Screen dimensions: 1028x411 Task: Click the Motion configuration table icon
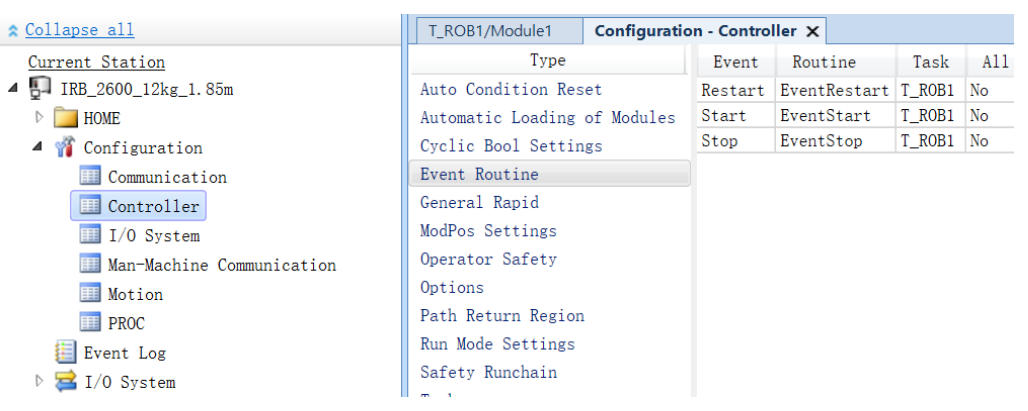click(92, 294)
